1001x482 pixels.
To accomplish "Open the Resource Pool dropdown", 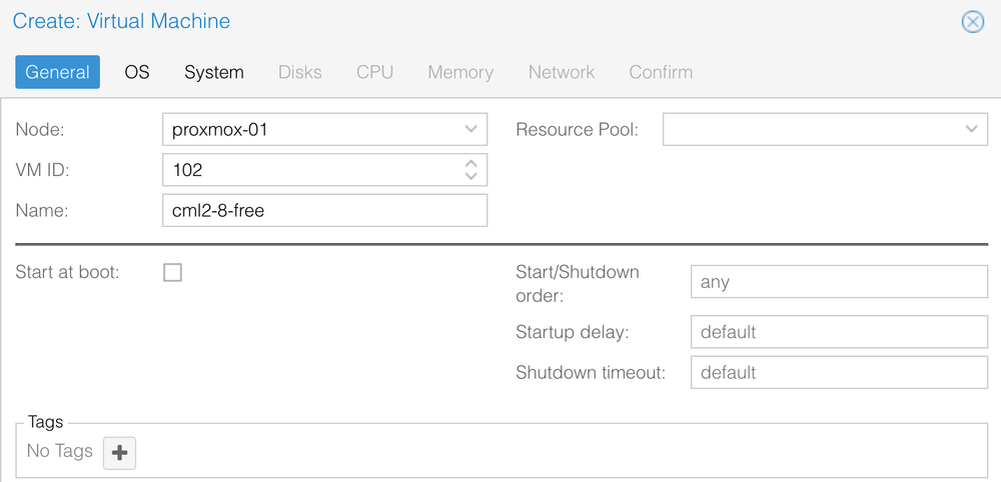I will pyautogui.click(x=971, y=130).
